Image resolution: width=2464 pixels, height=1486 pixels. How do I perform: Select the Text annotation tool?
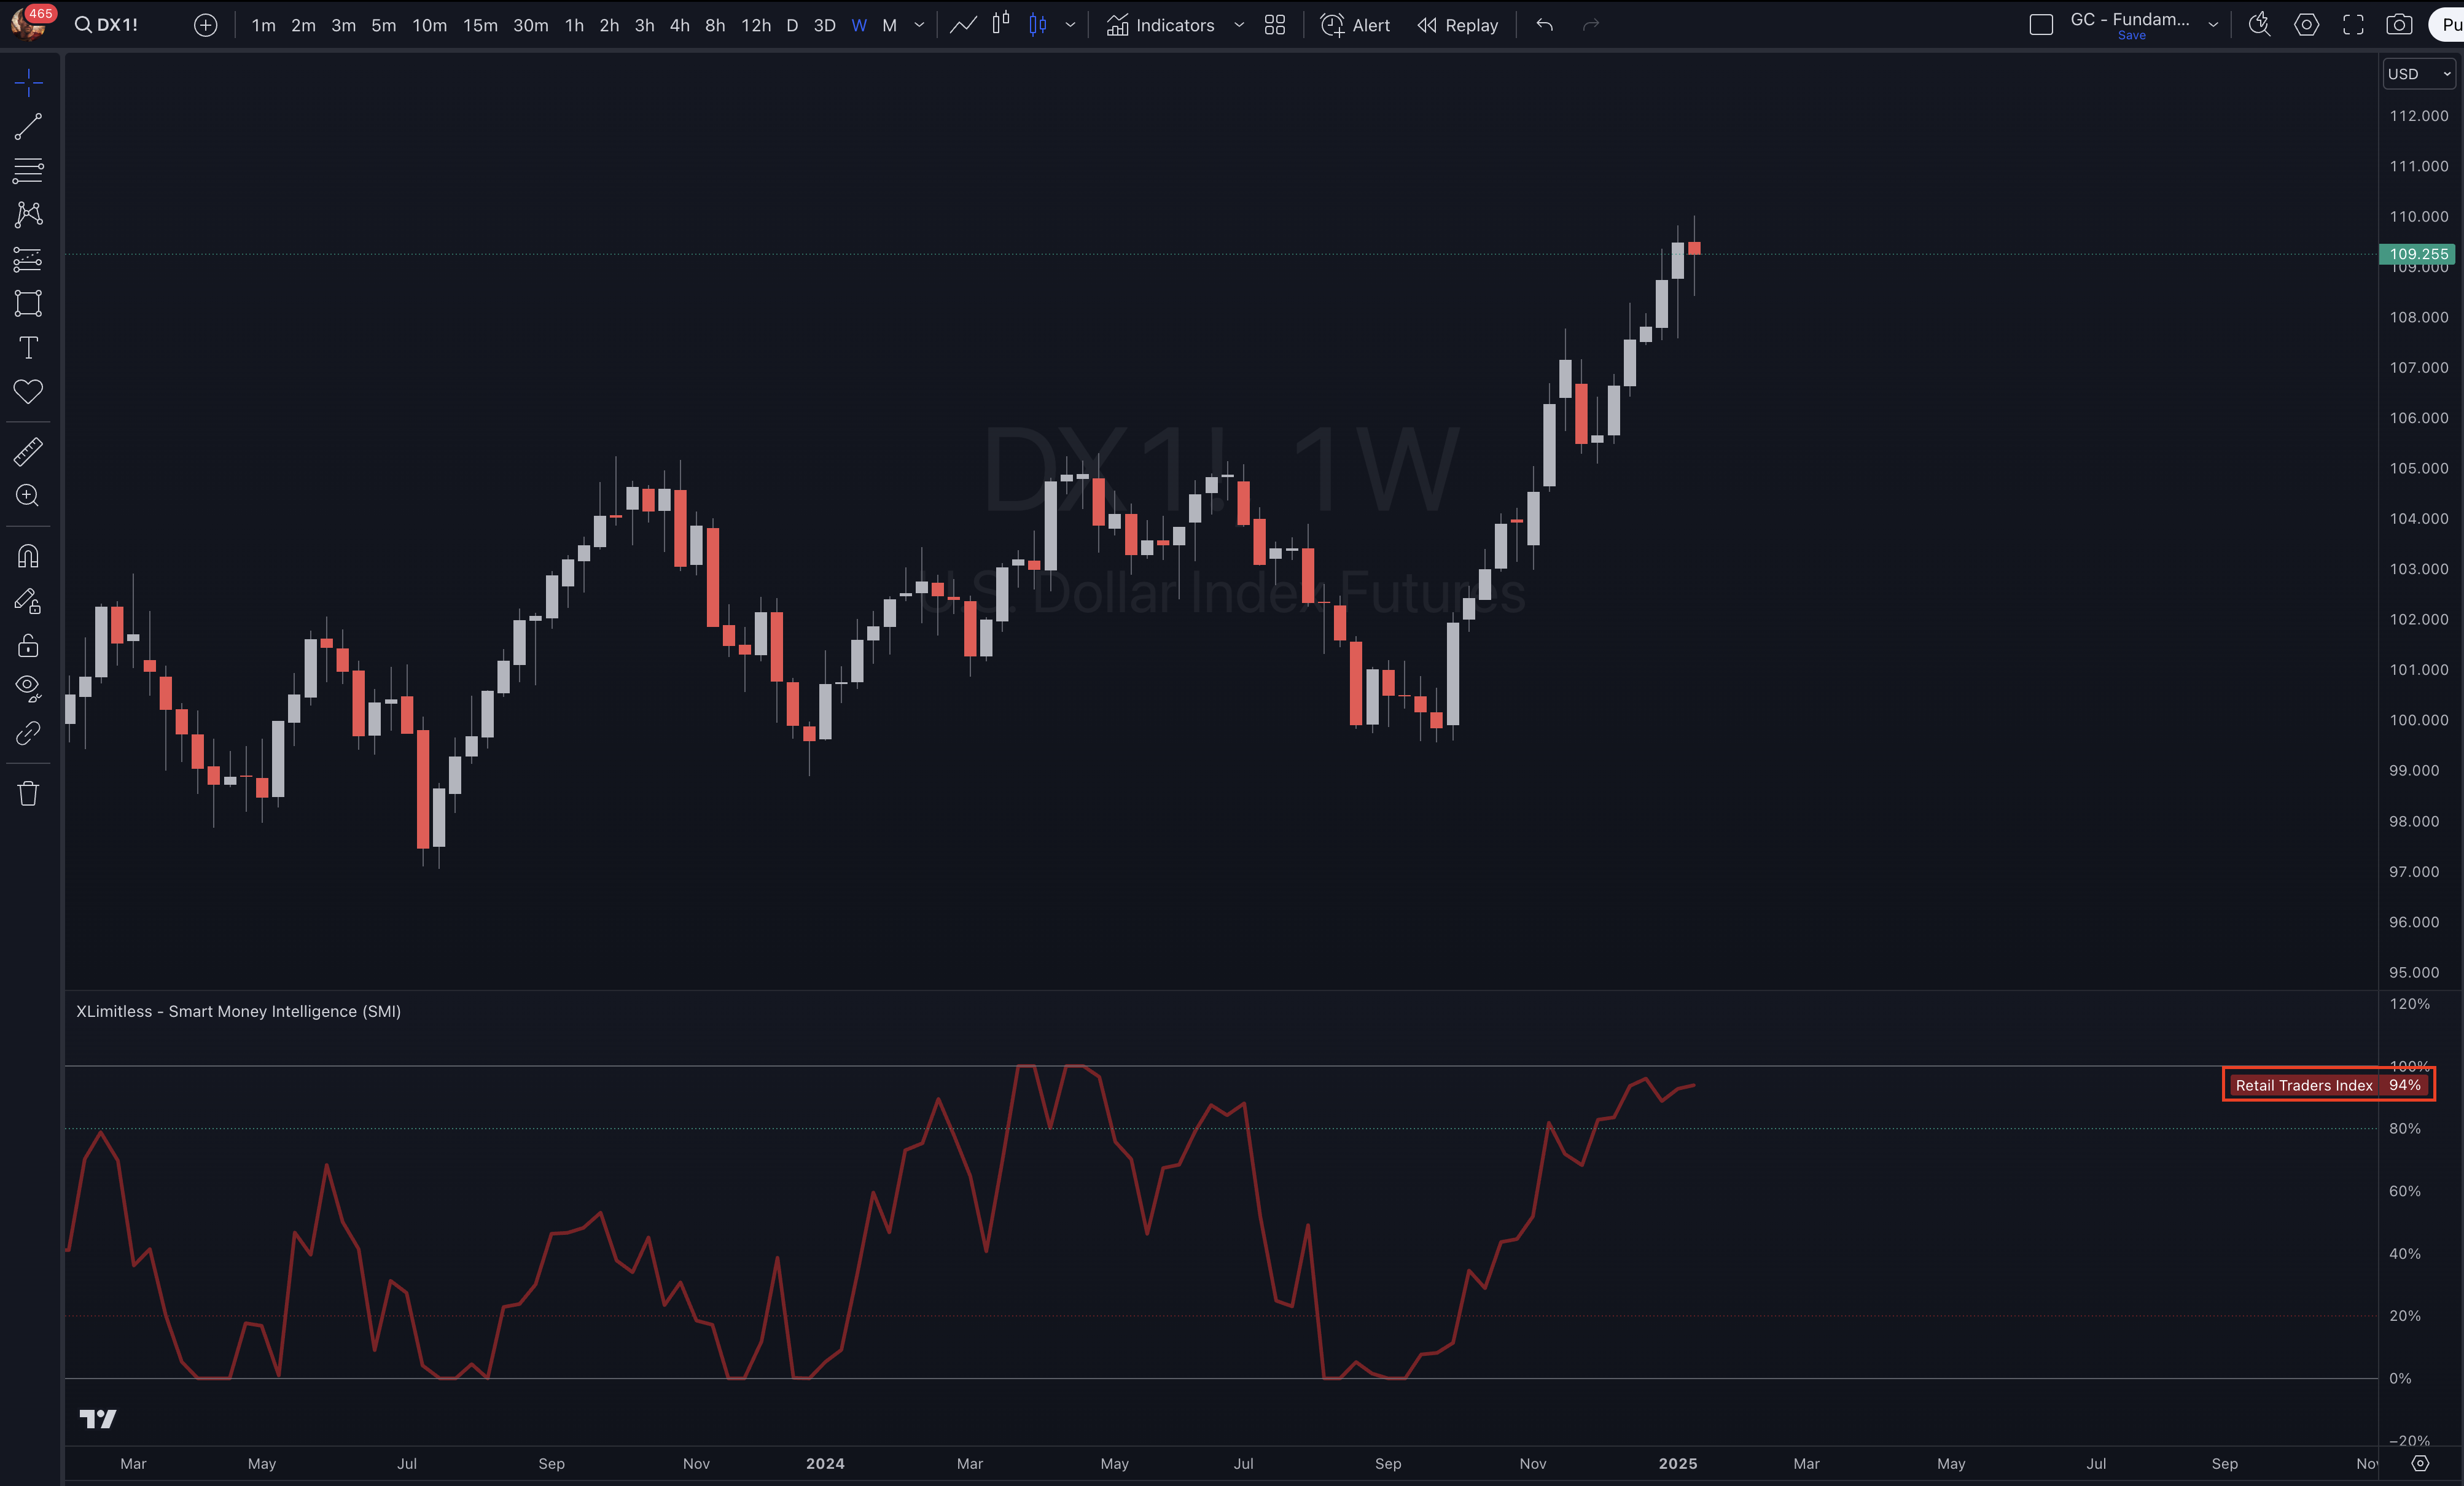pyautogui.click(x=28, y=348)
